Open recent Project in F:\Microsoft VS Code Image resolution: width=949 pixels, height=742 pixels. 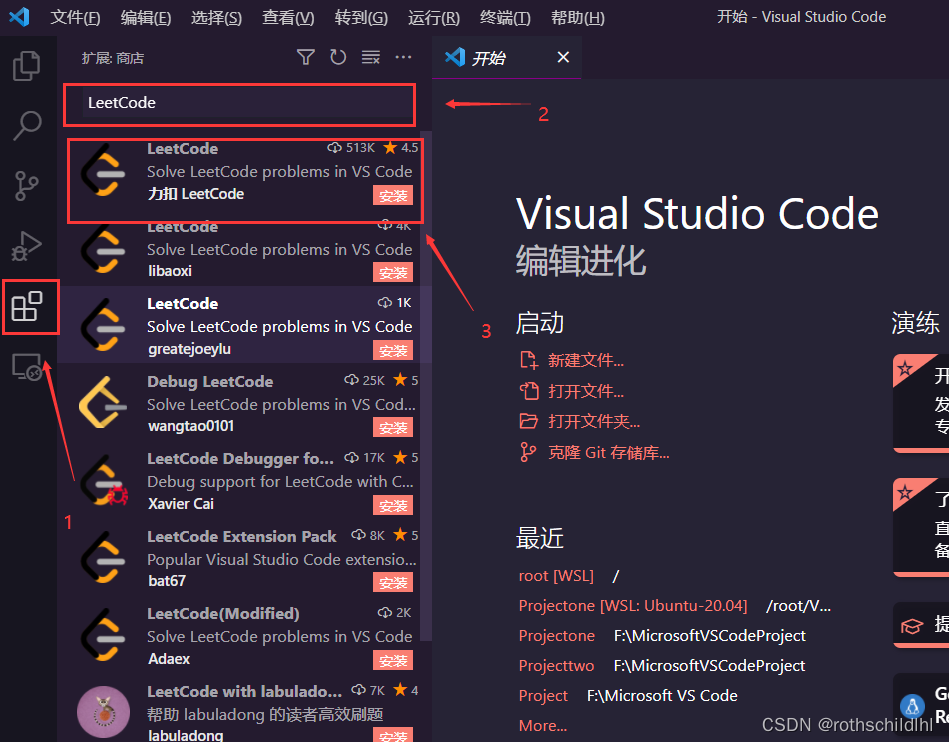[543, 696]
